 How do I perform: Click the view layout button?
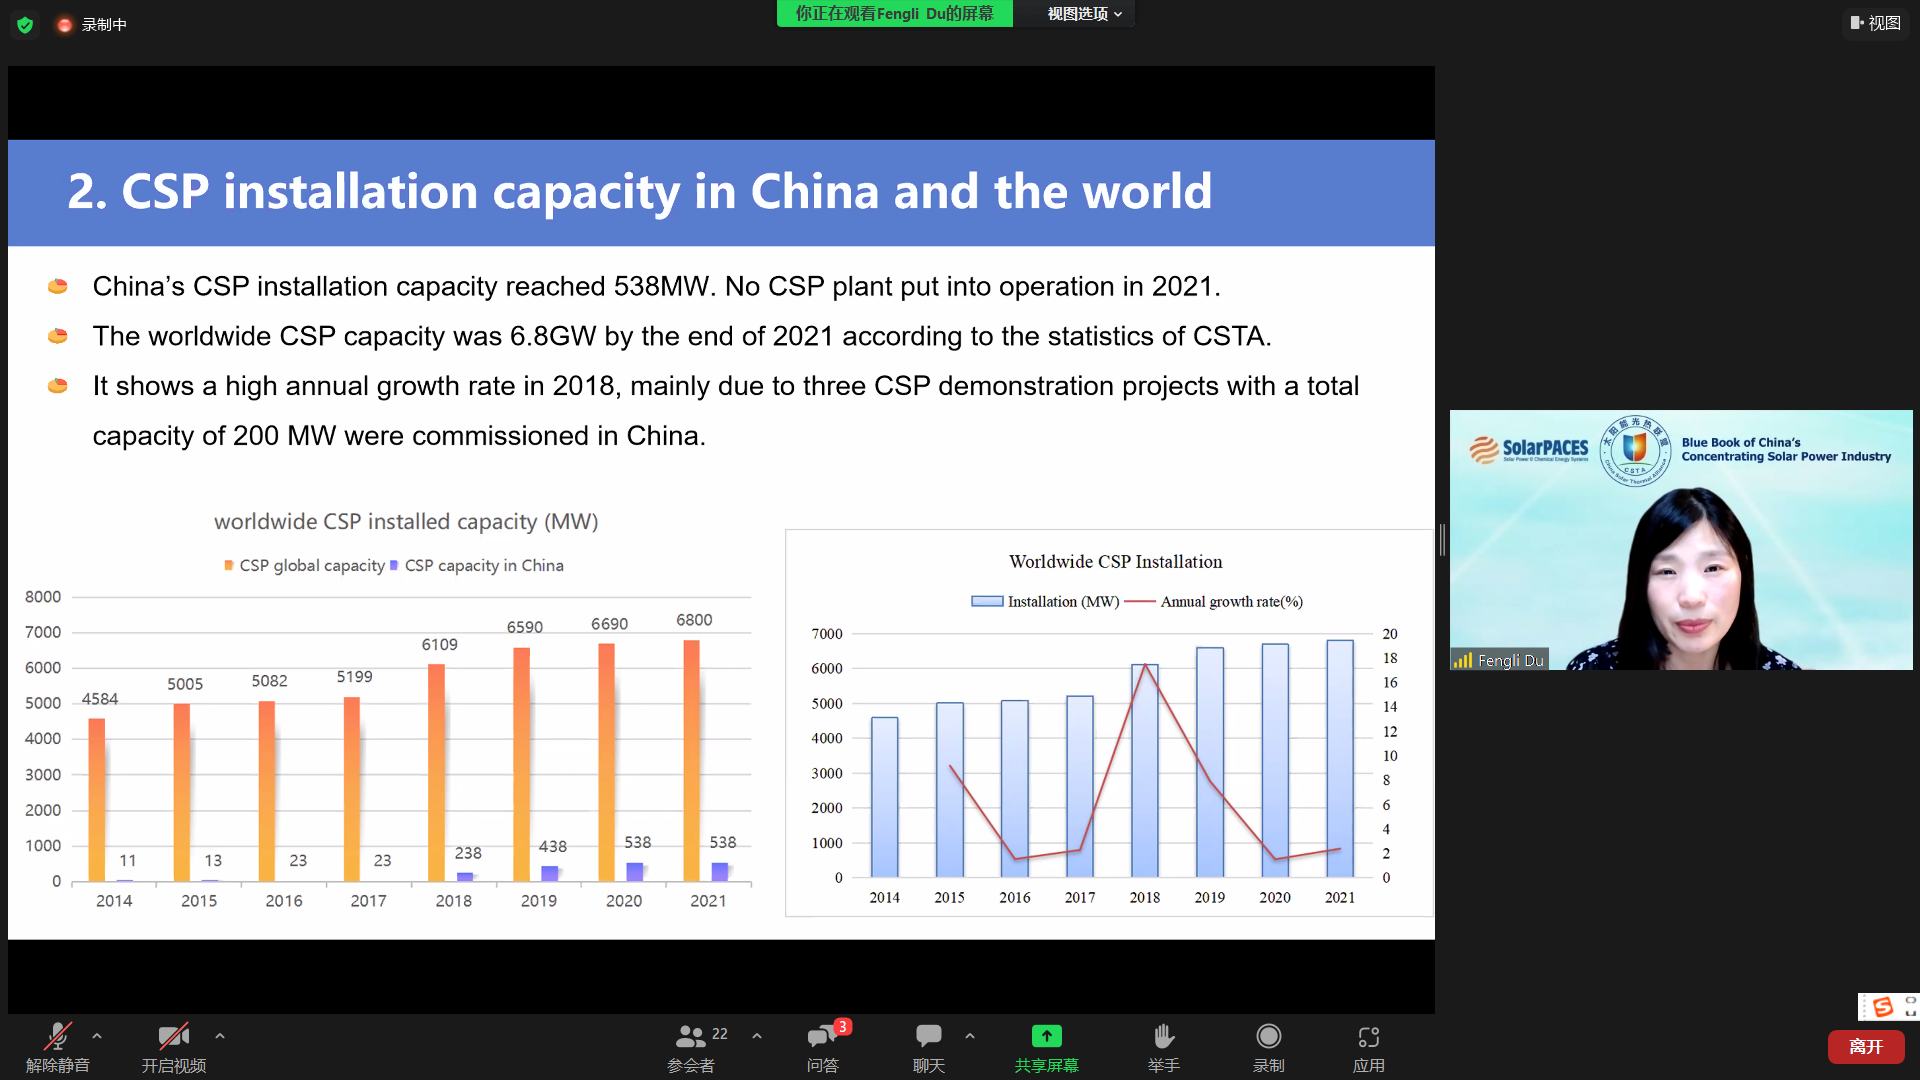click(x=1875, y=23)
